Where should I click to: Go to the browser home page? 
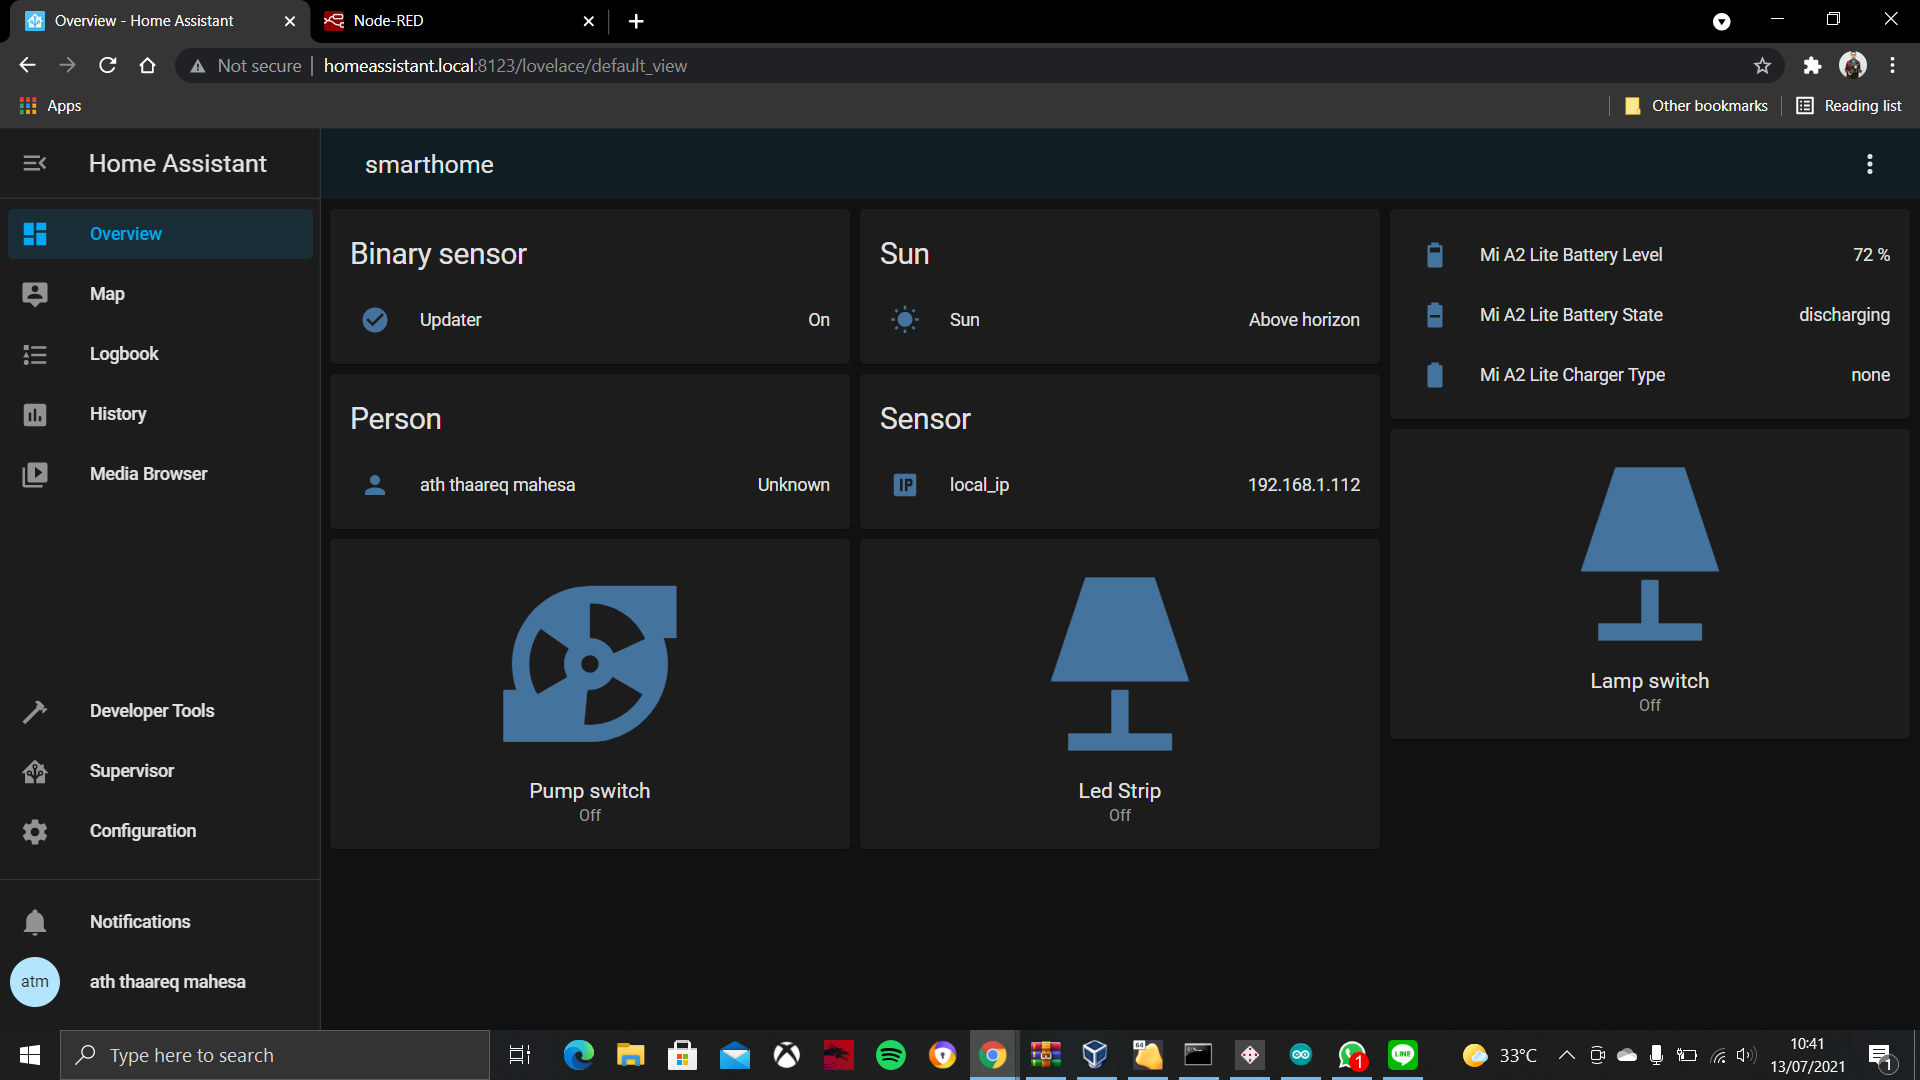pos(148,66)
